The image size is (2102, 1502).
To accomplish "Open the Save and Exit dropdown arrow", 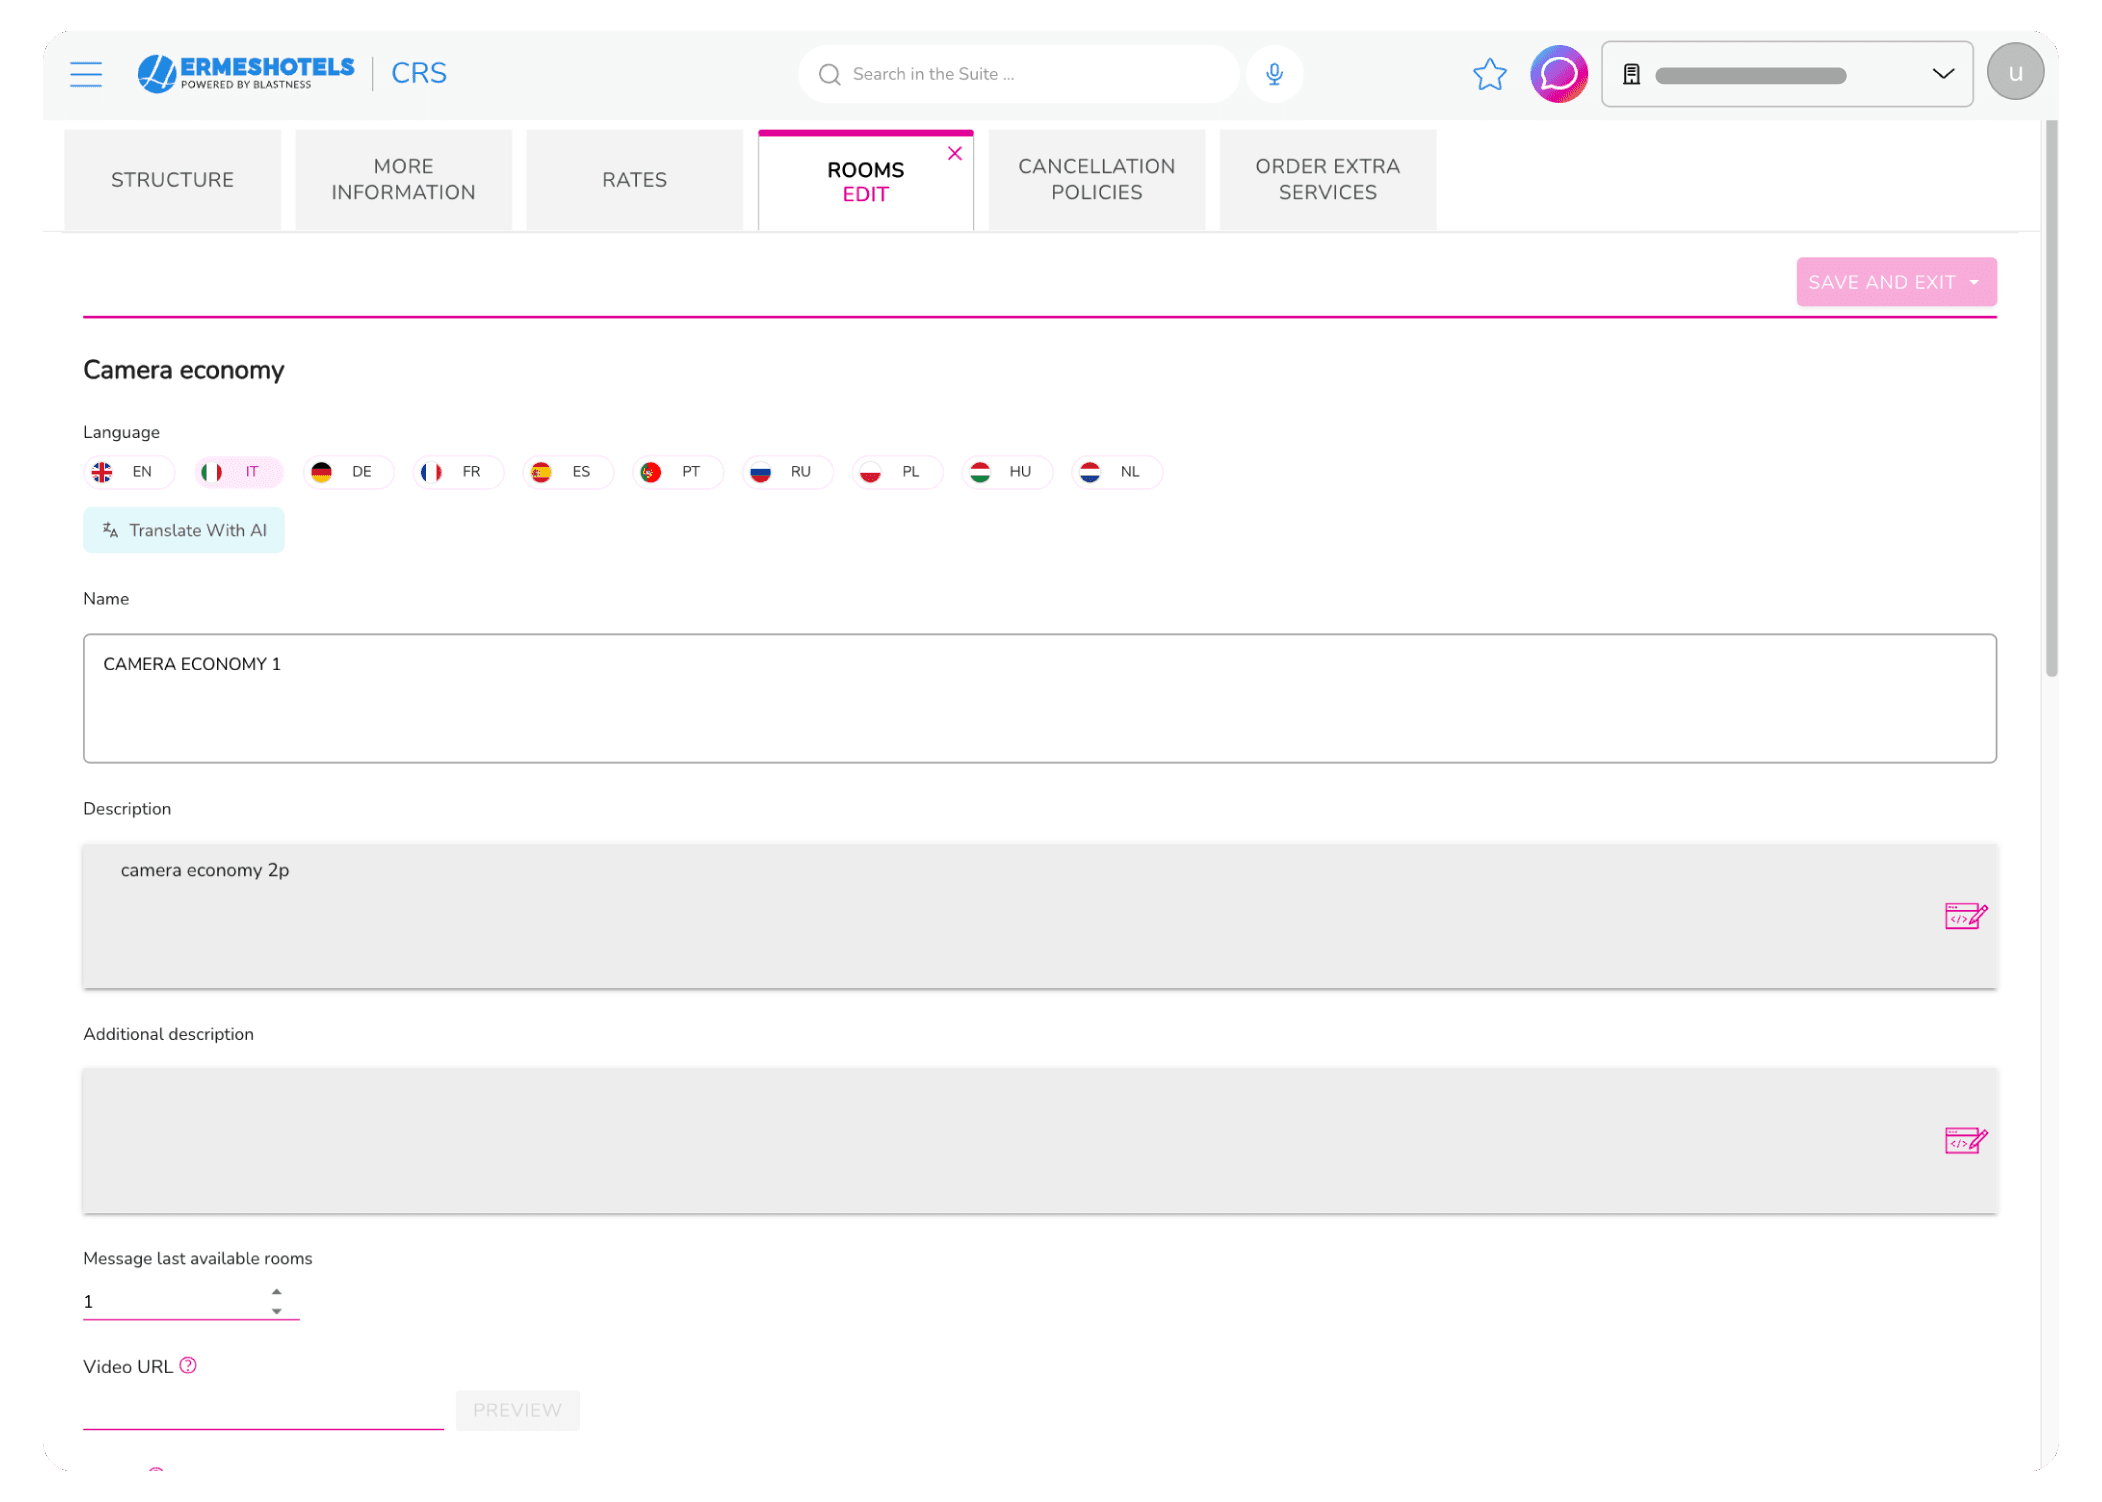I will click(1974, 283).
